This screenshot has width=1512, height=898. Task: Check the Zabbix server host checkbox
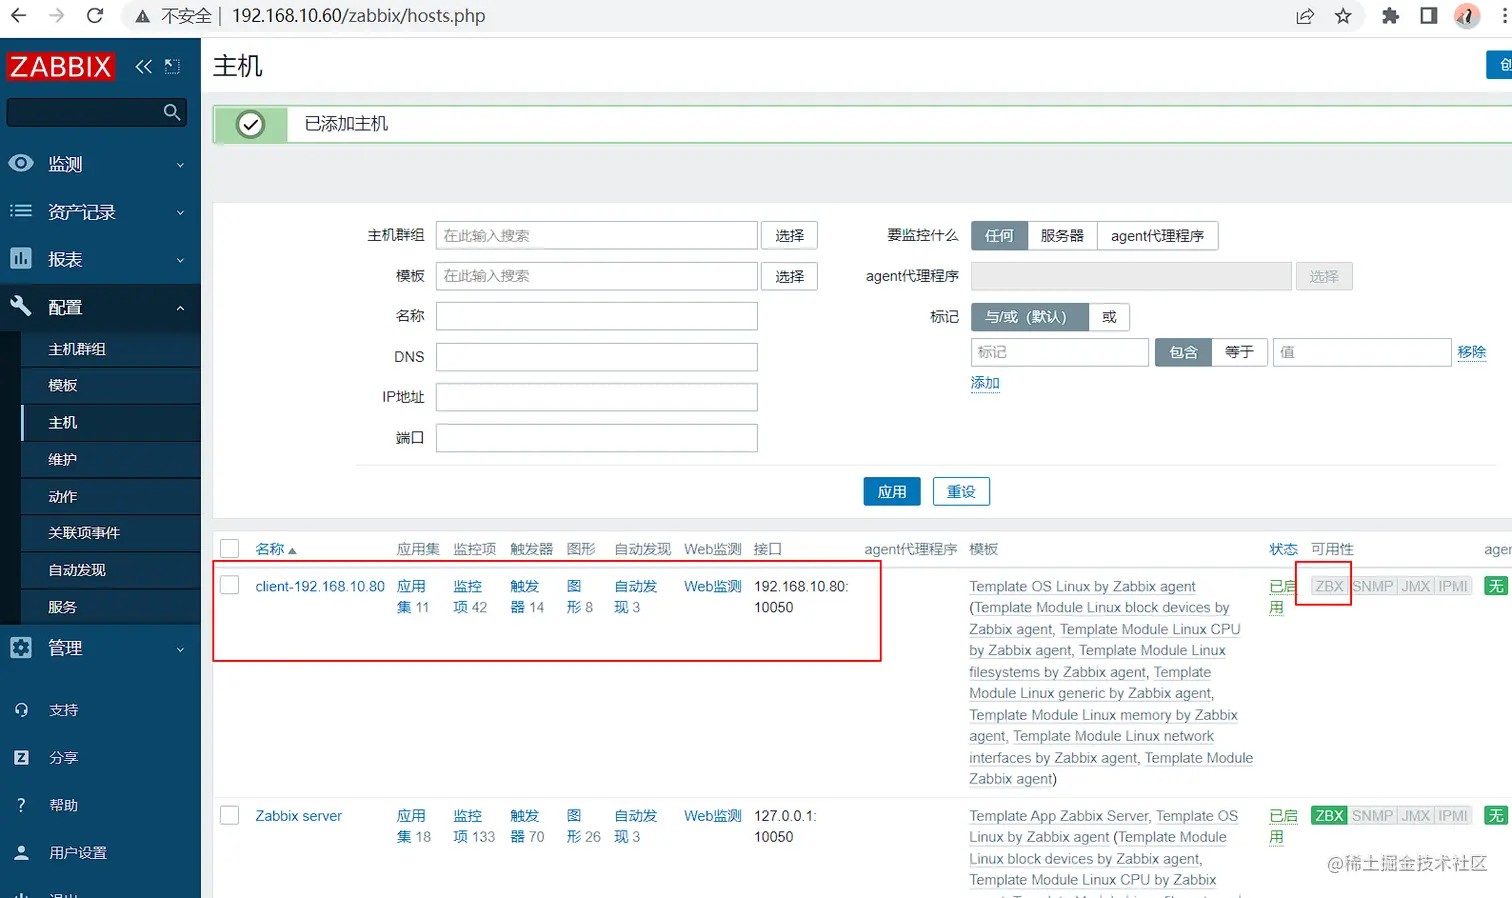[x=230, y=815]
